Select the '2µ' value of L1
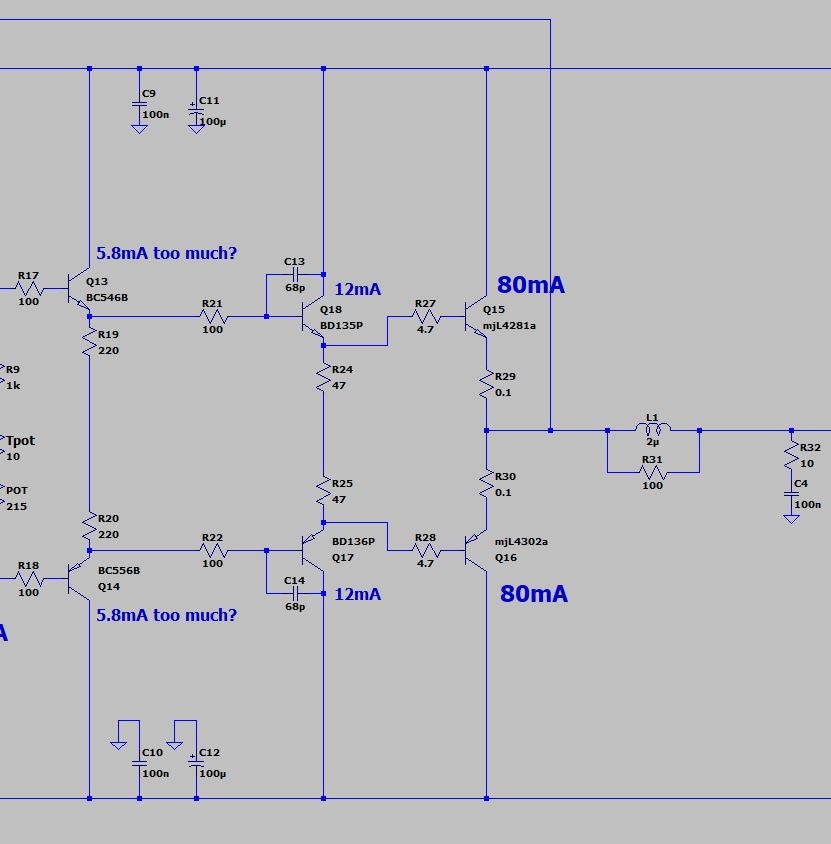Screen dimensions: 831x844 [653, 442]
